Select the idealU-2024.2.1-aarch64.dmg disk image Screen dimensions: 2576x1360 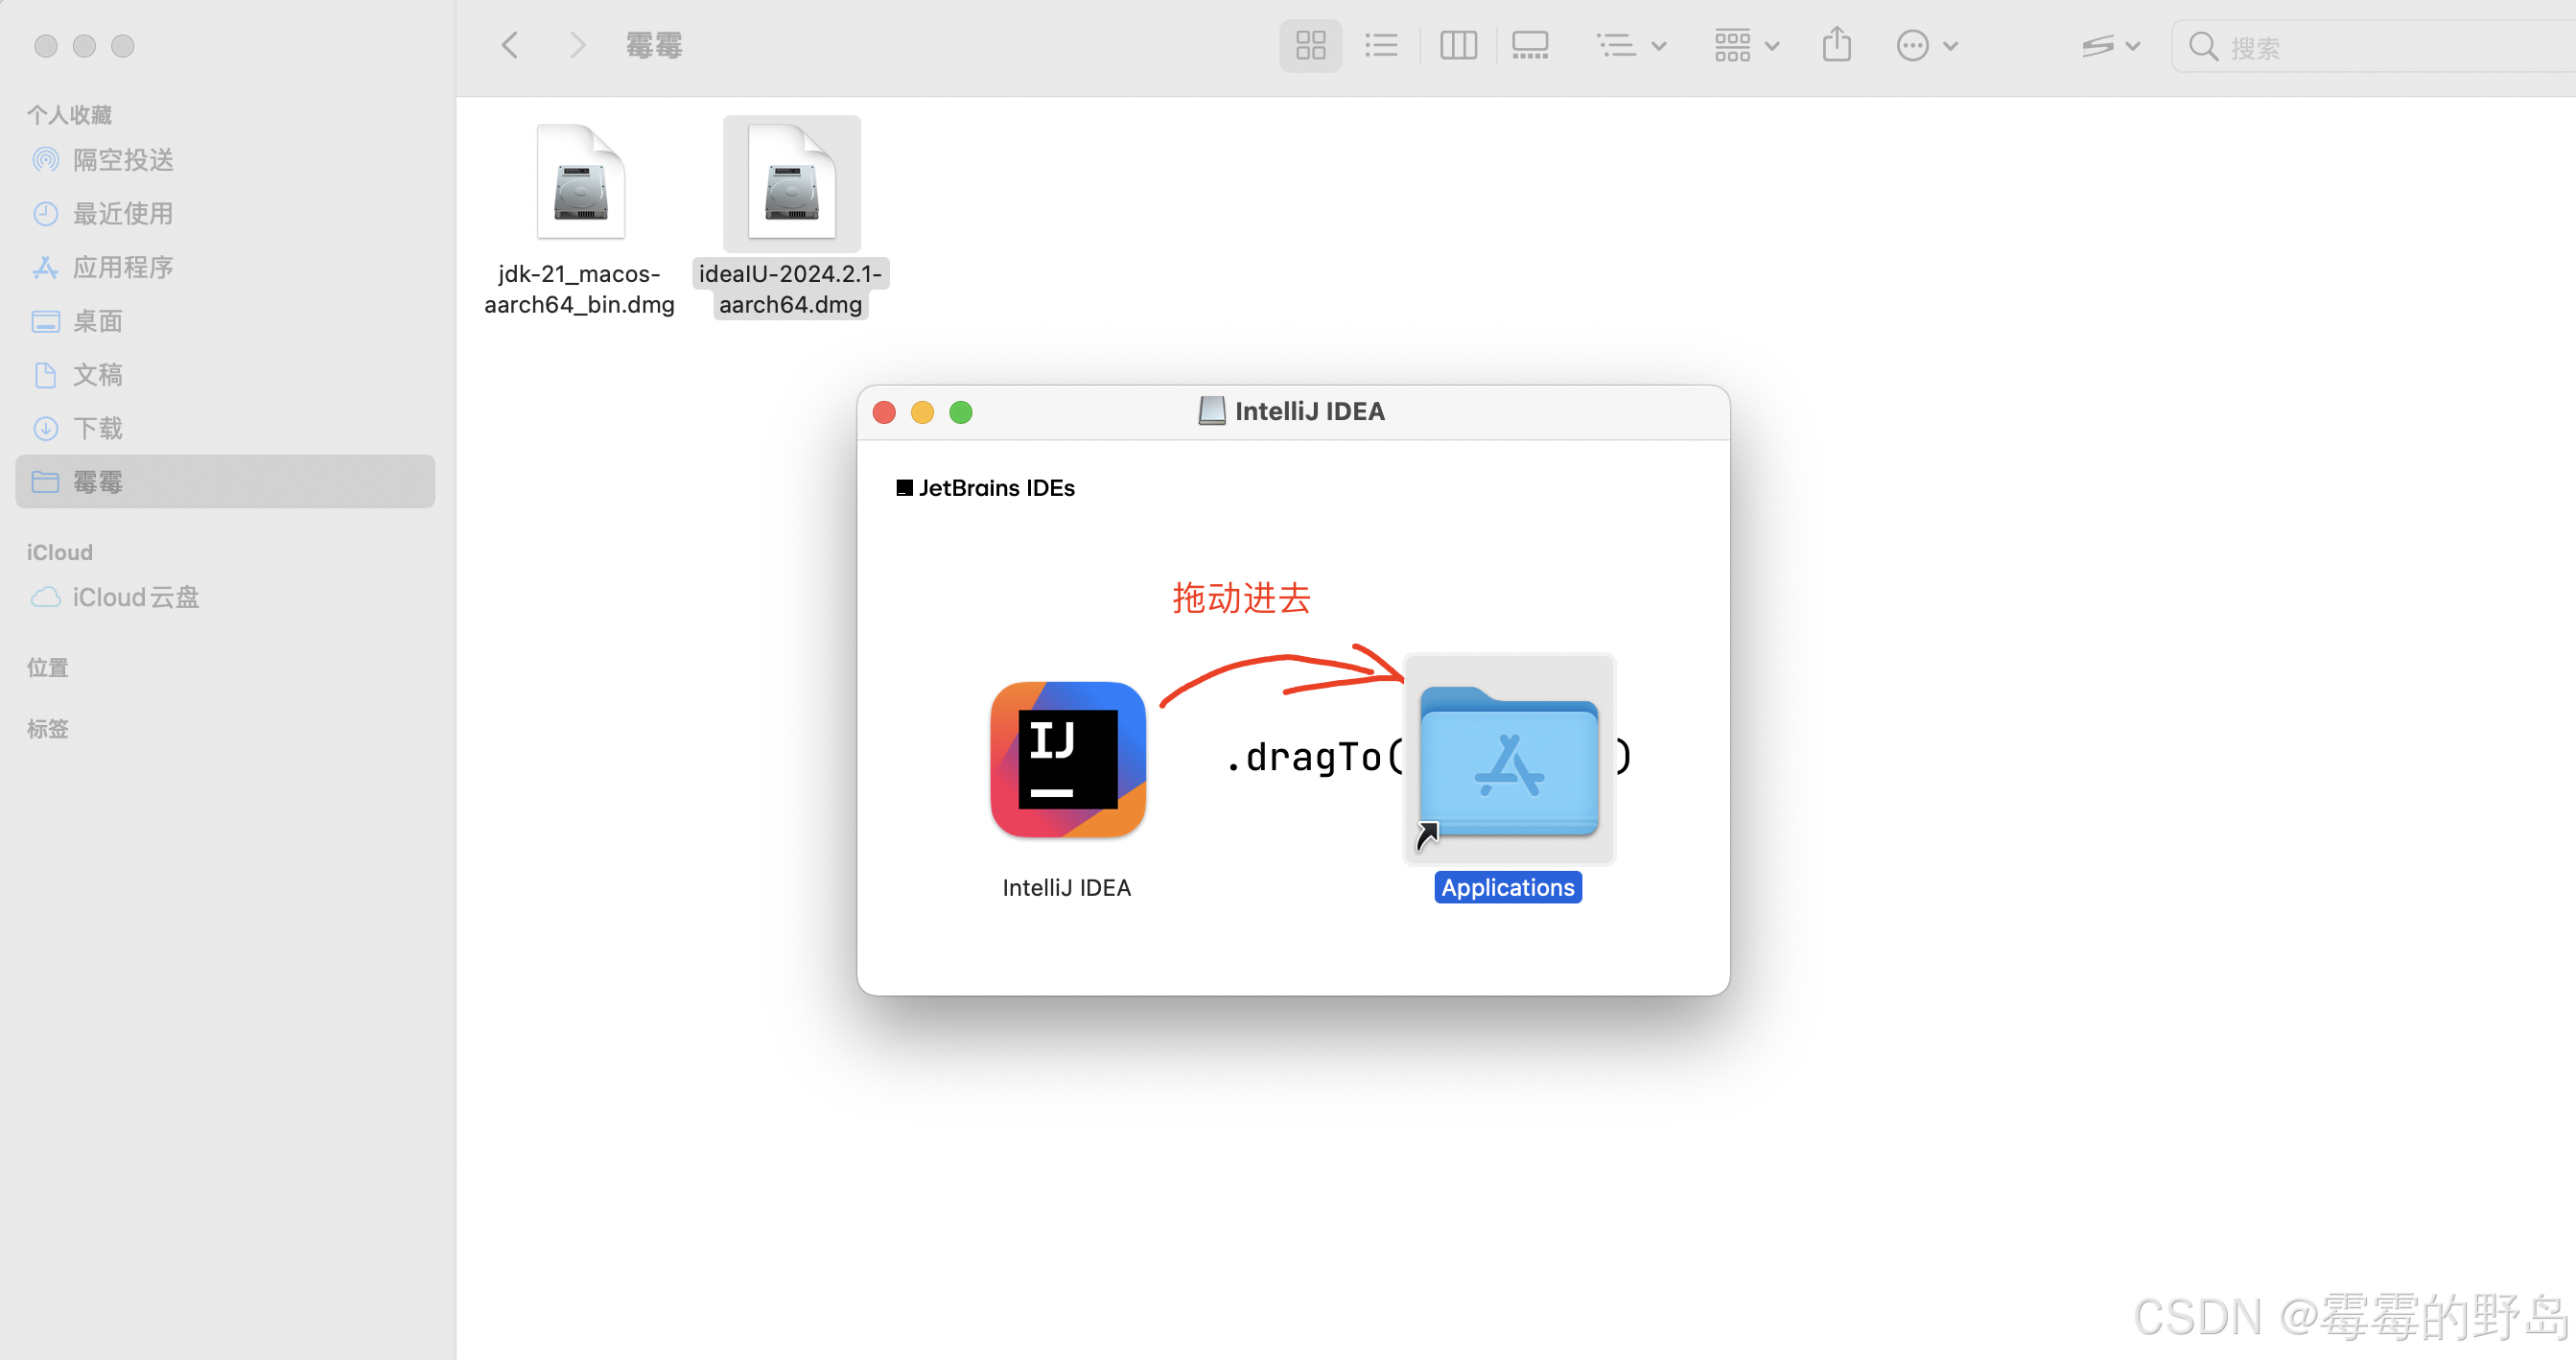(791, 183)
